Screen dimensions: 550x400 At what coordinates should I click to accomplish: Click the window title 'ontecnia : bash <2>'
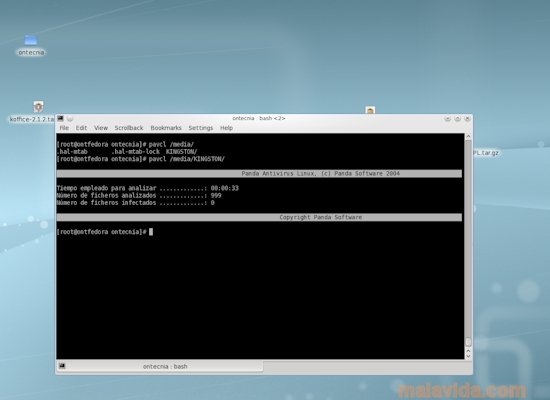[259, 118]
